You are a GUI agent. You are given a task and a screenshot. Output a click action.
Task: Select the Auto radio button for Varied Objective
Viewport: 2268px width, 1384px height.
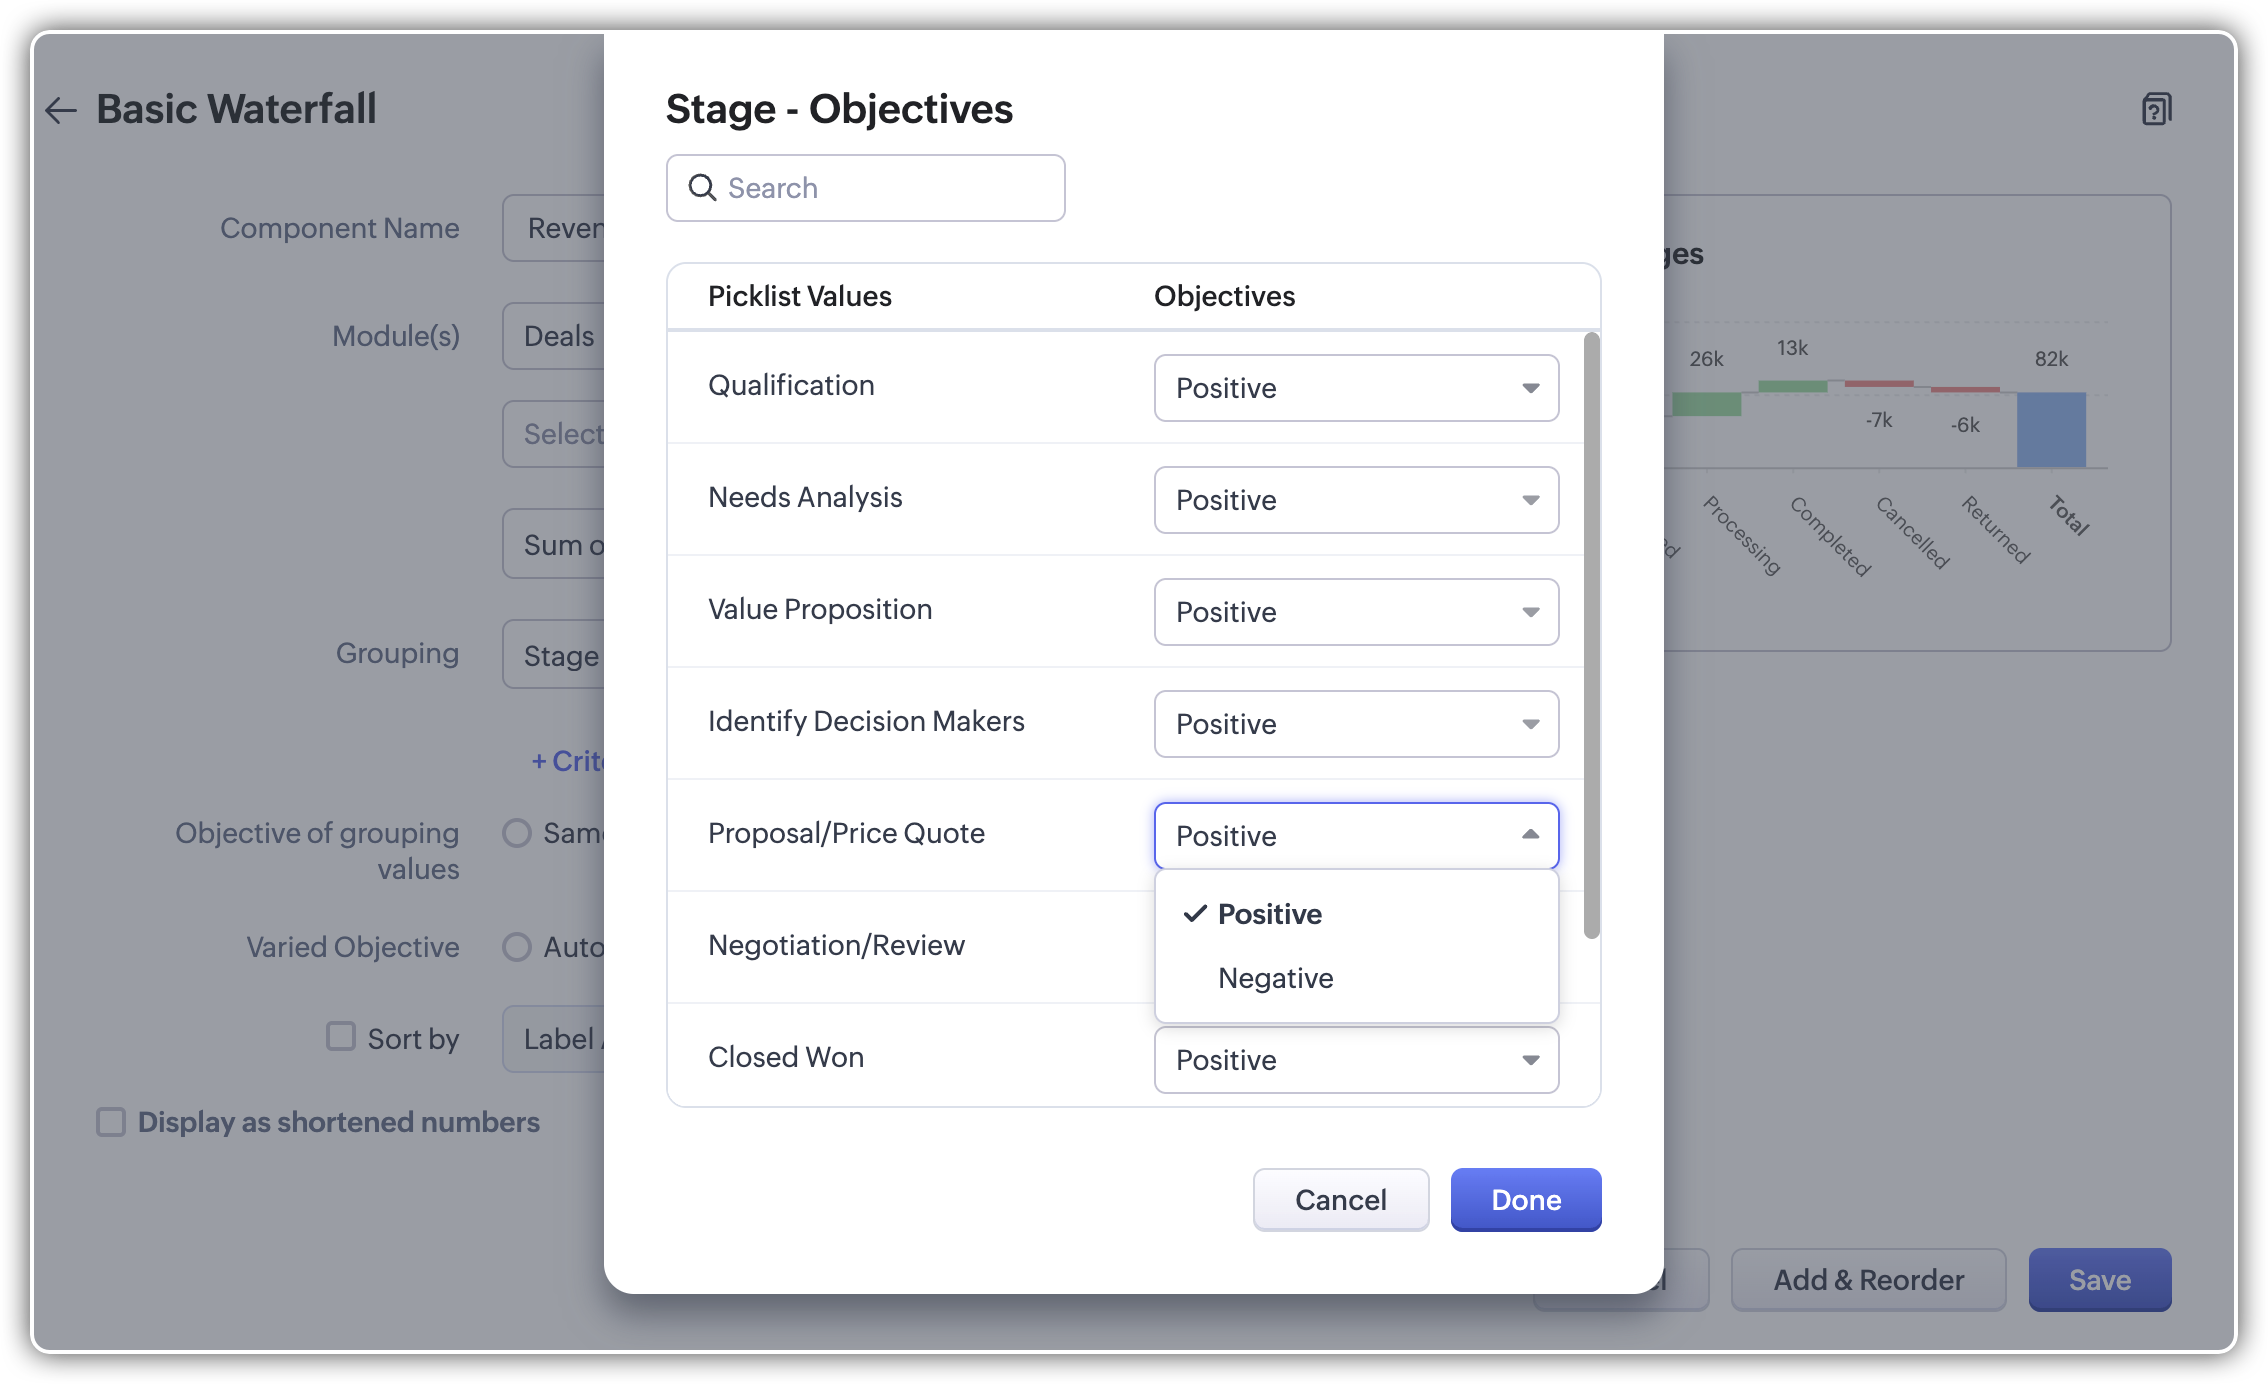pyautogui.click(x=517, y=946)
